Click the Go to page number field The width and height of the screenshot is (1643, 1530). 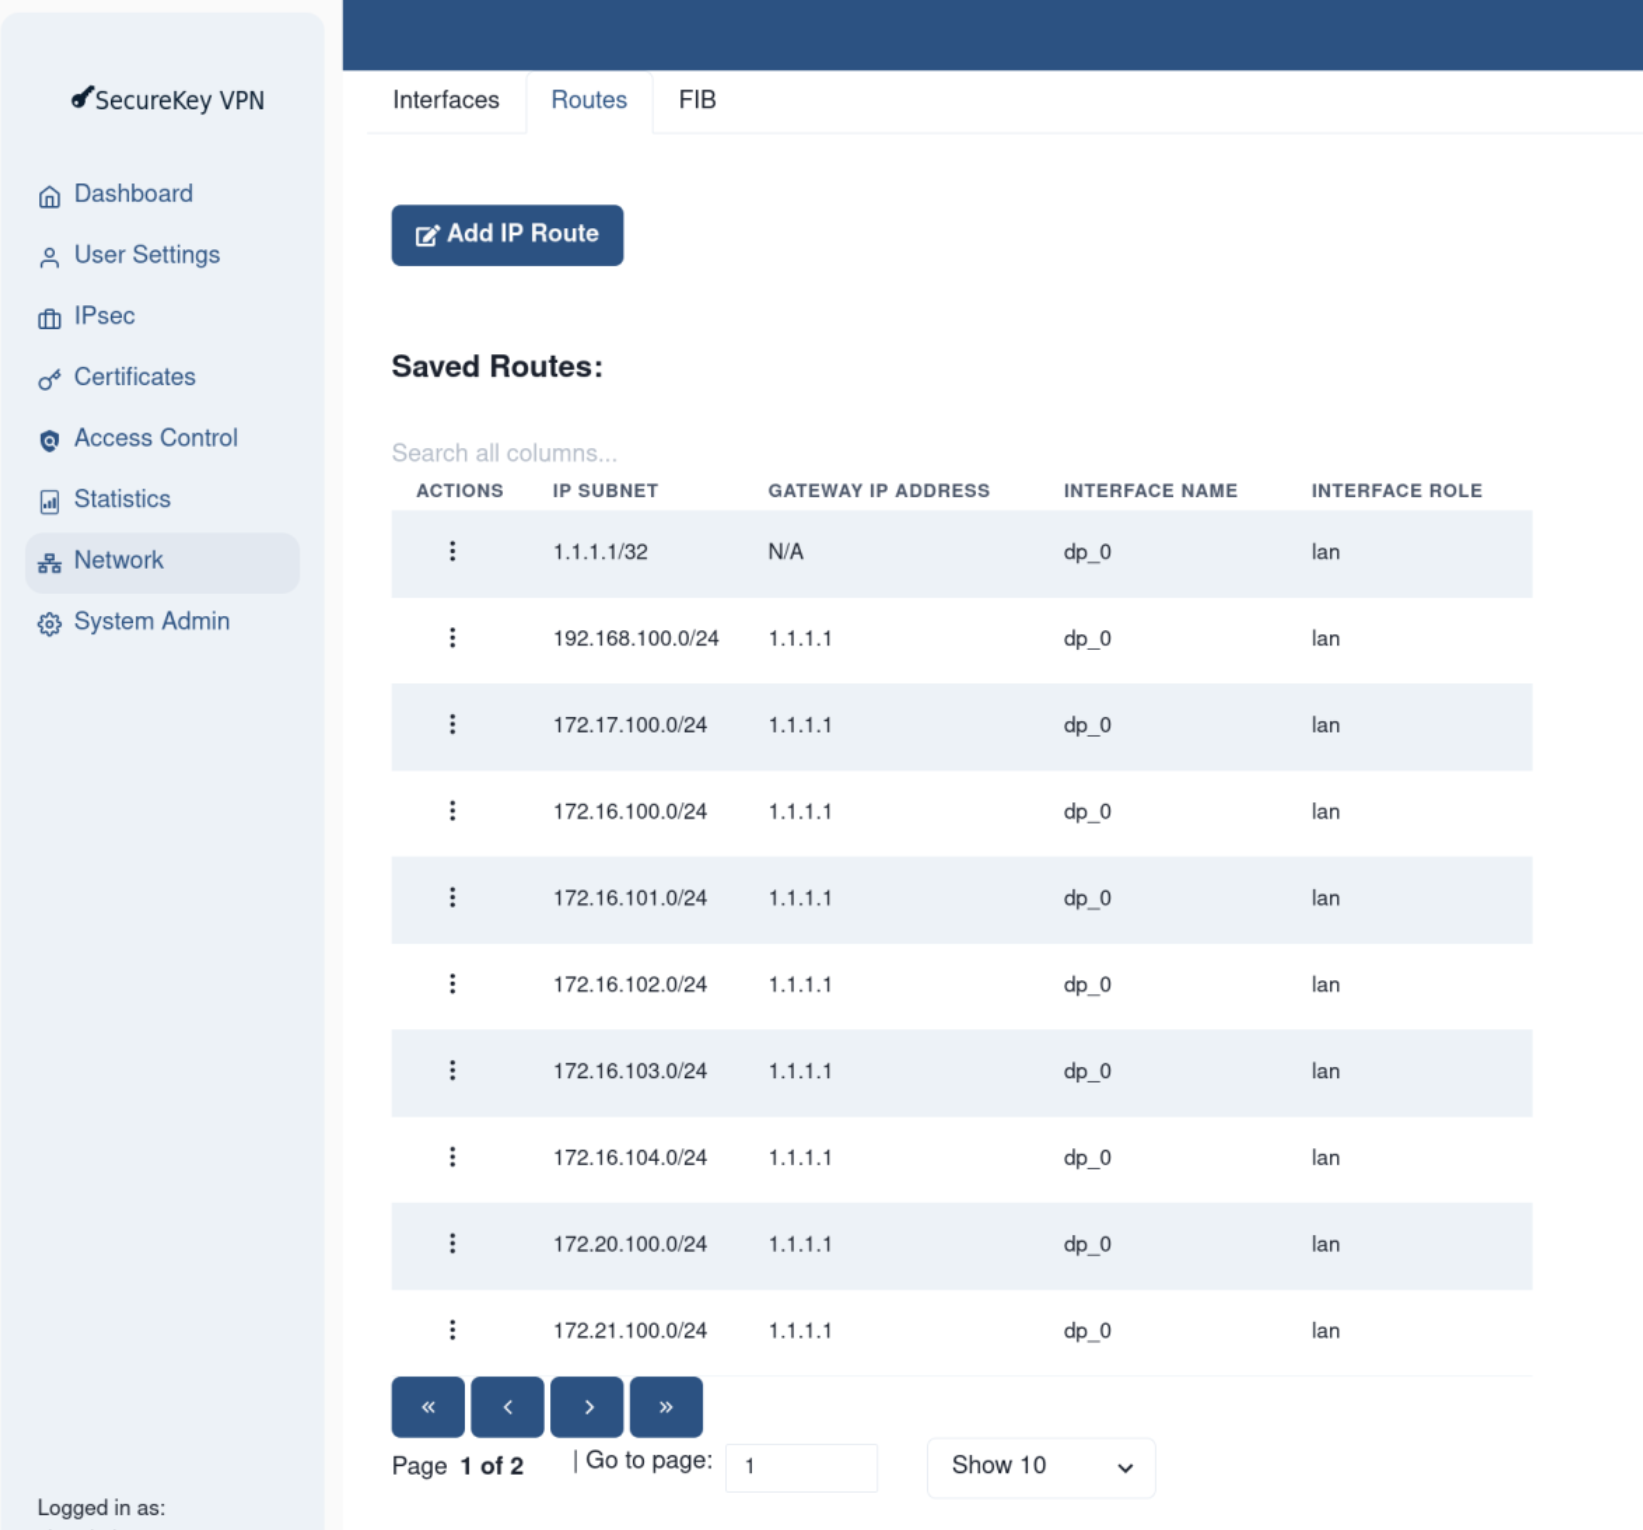tap(801, 1468)
